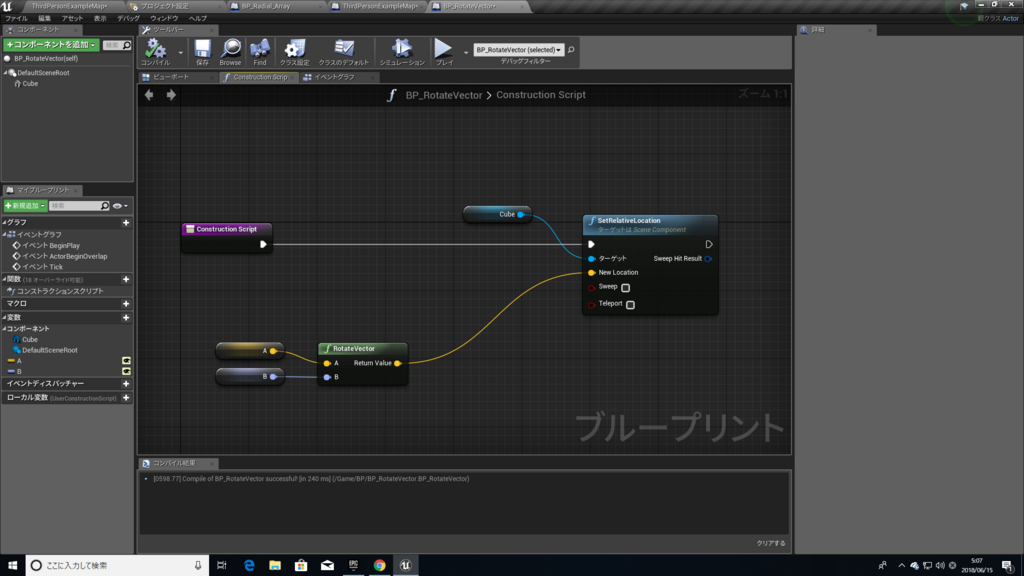Screen dimensions: 1024x576
Task: Select BP_RotateVector(self) component
Action: [45, 59]
